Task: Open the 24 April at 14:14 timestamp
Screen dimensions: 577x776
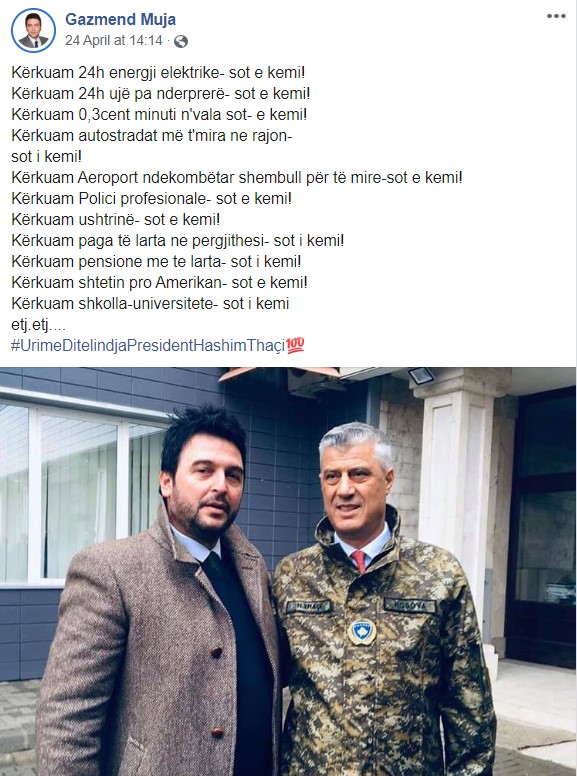Action: (x=113, y=41)
